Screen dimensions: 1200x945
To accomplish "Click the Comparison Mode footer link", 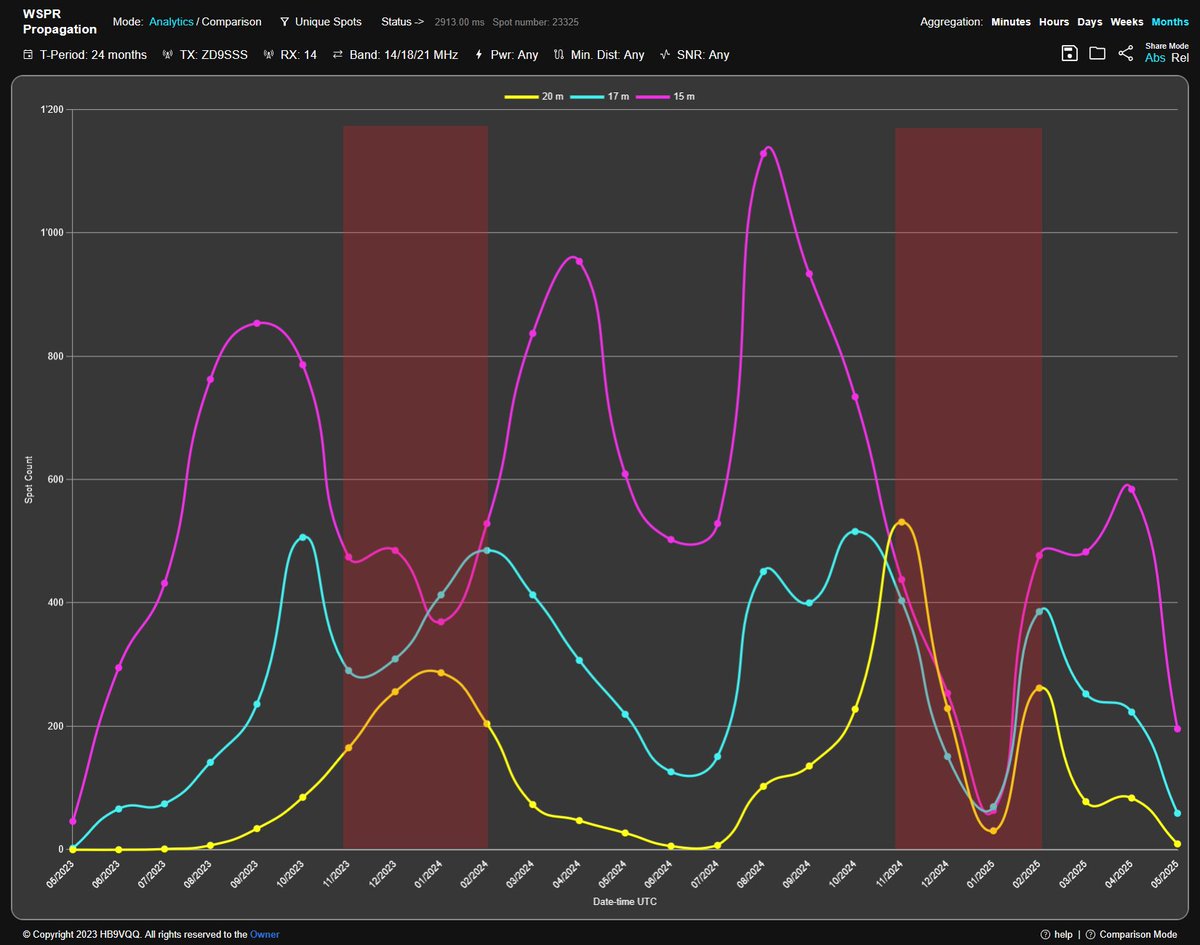I will 1138,935.
